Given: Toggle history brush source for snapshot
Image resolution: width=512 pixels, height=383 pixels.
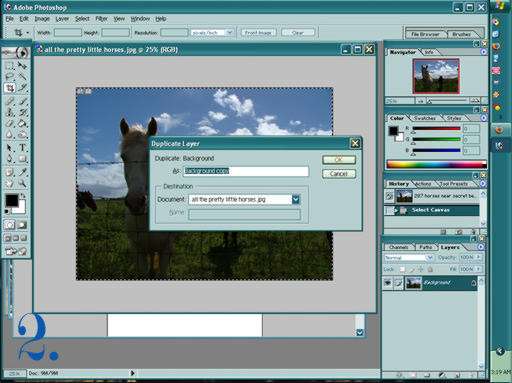Looking at the screenshot, I should tap(389, 196).
